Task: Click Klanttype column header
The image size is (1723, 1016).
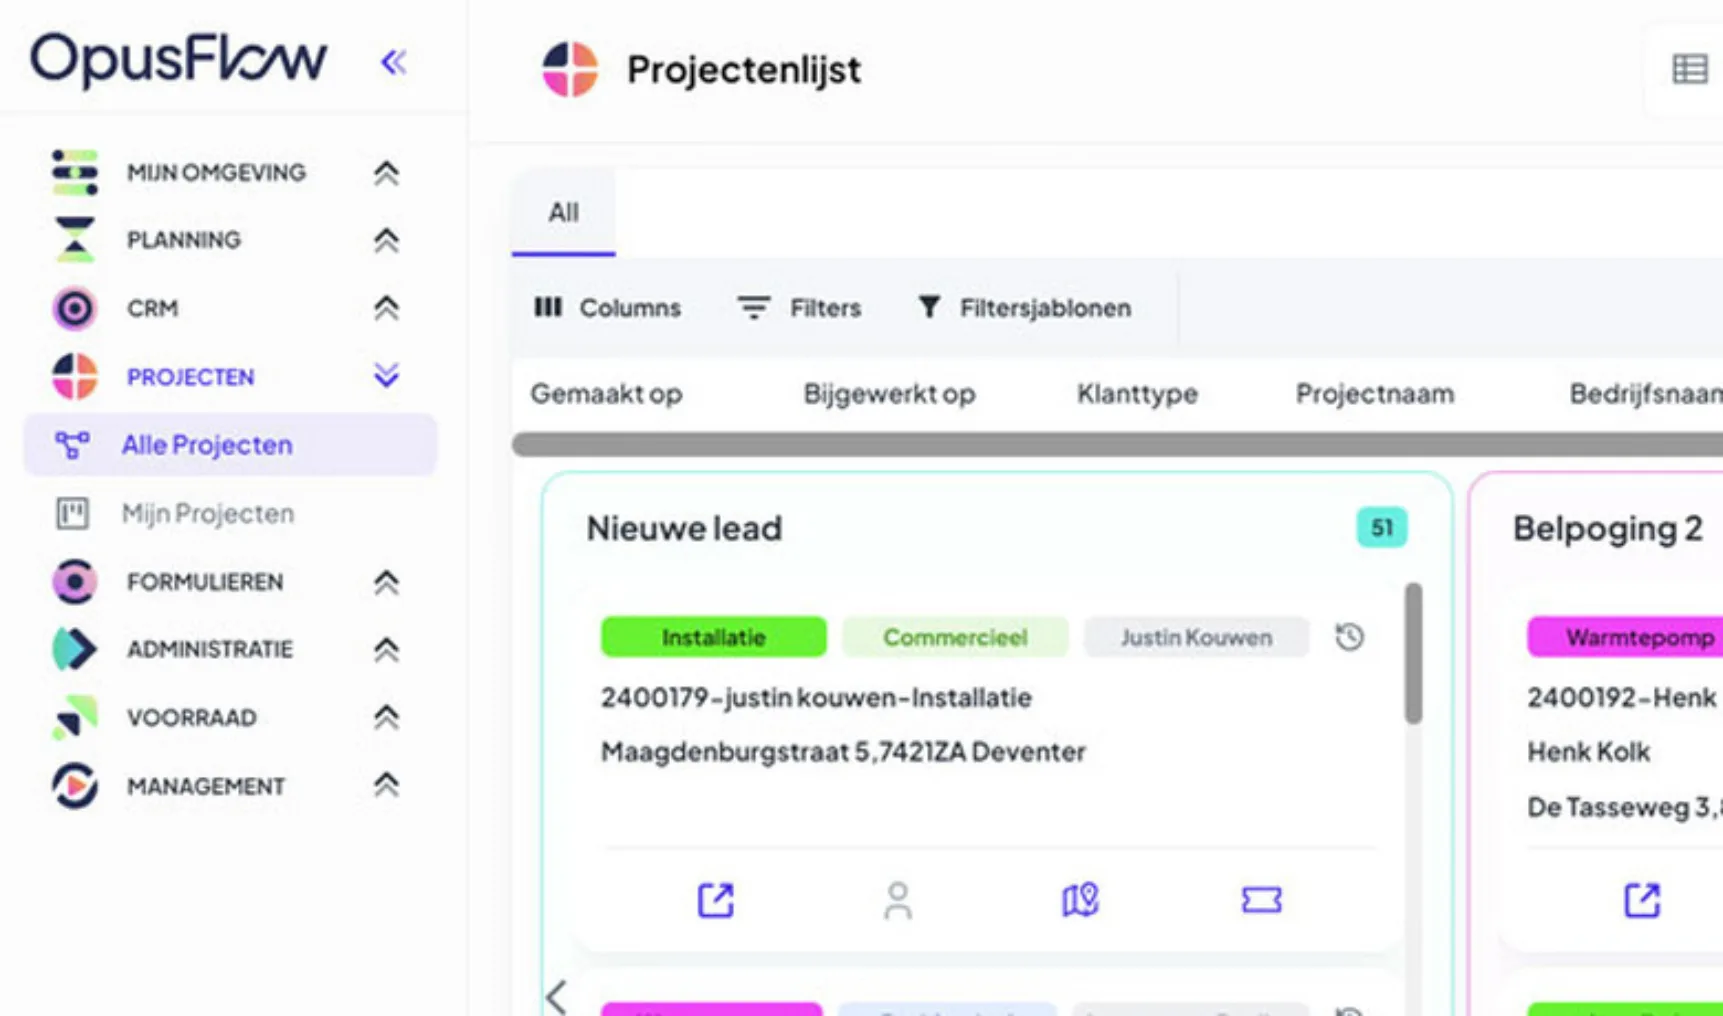Action: click(x=1137, y=394)
